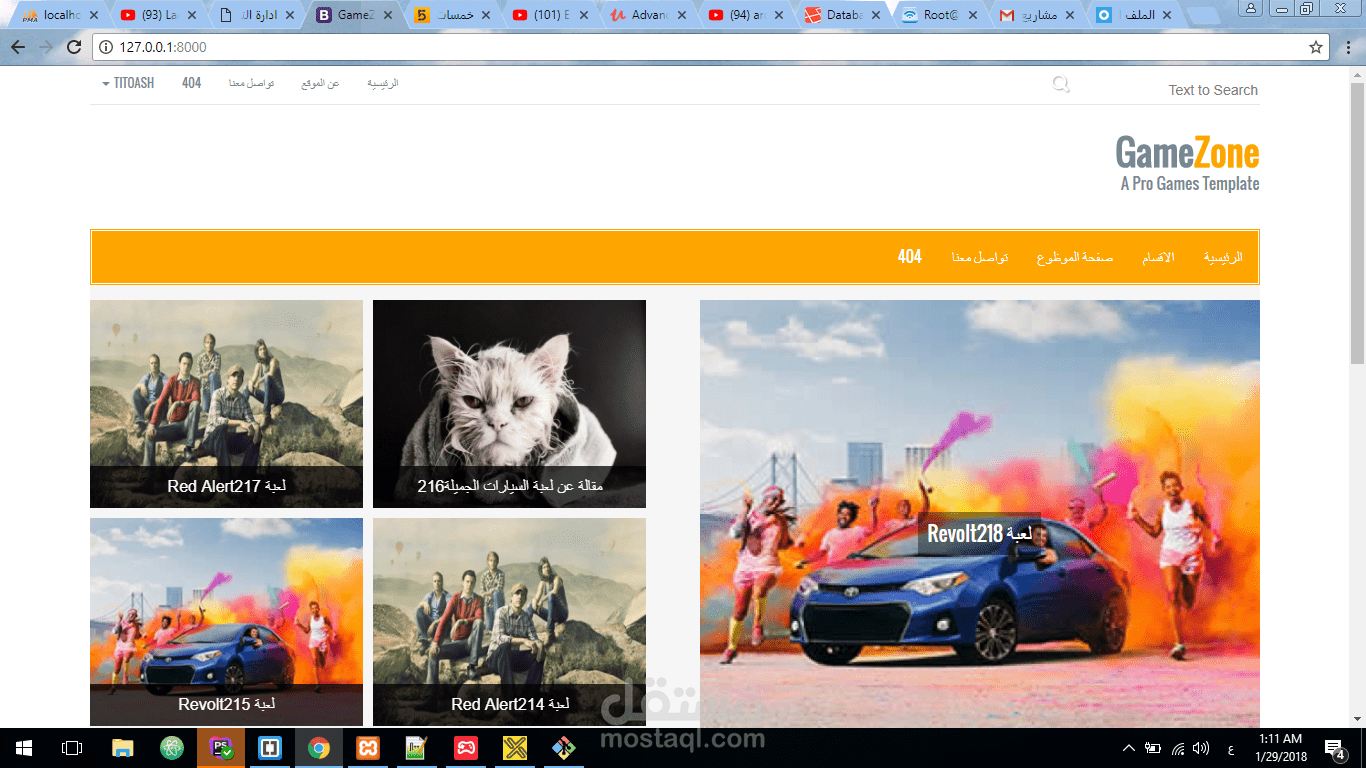
Task: Bookmark page with the star icon
Action: click(1316, 47)
